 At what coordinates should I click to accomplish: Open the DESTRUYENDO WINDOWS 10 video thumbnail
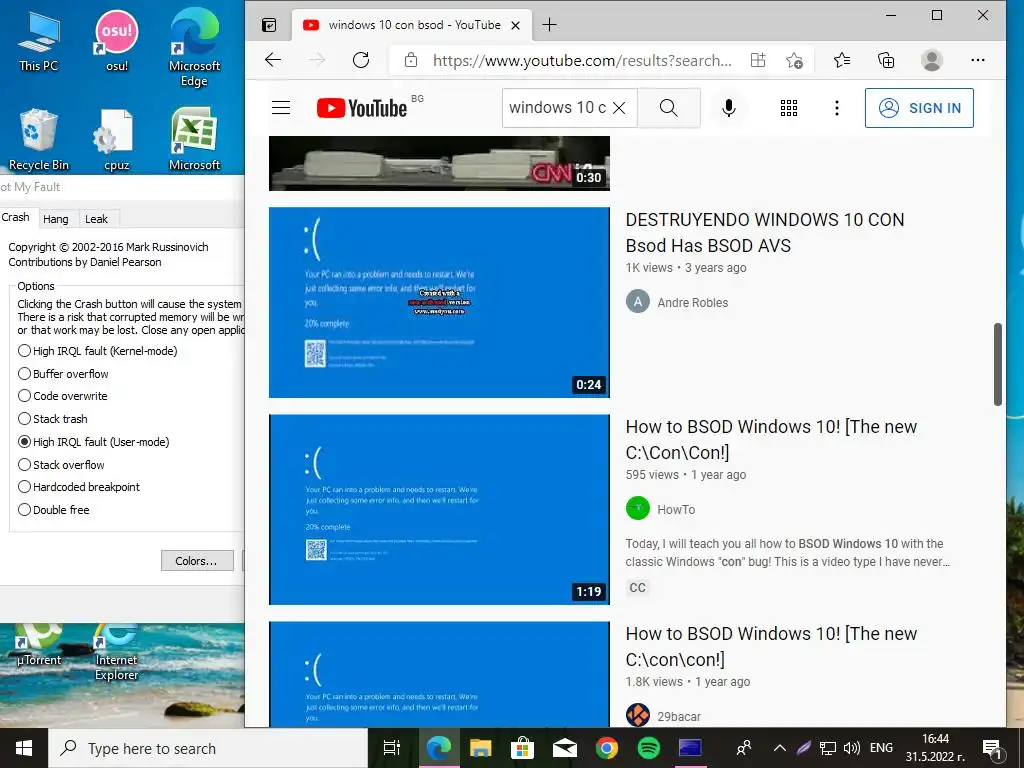pos(440,302)
